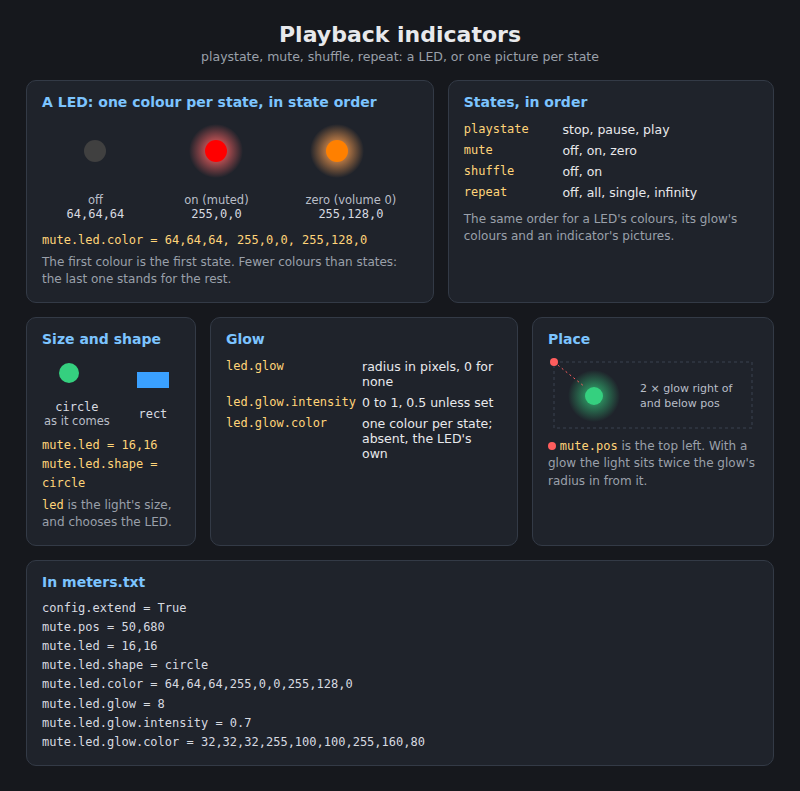Click the 'on (muted)' label
This screenshot has height=791, width=800.
coord(216,200)
